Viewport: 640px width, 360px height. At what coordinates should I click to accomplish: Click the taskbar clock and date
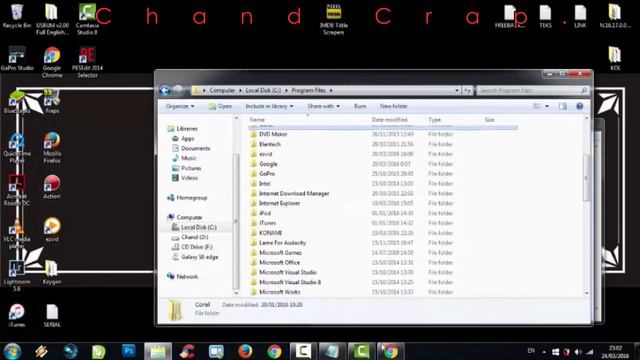[615, 352]
